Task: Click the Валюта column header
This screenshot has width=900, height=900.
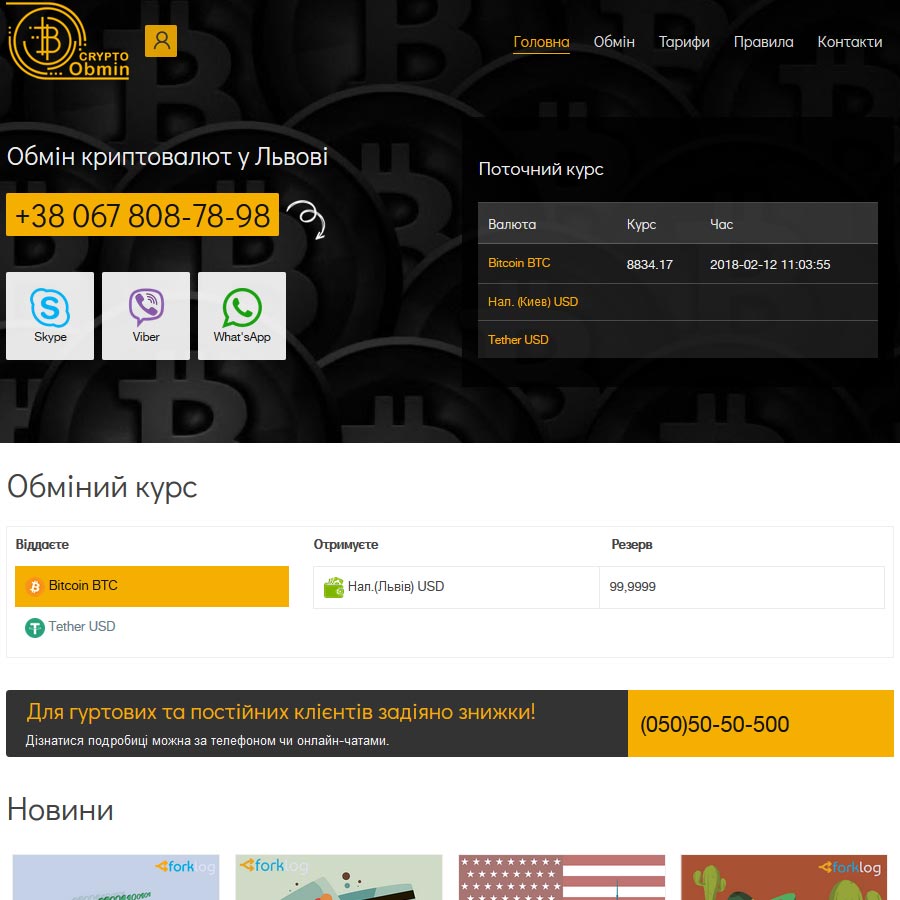Action: tap(512, 224)
